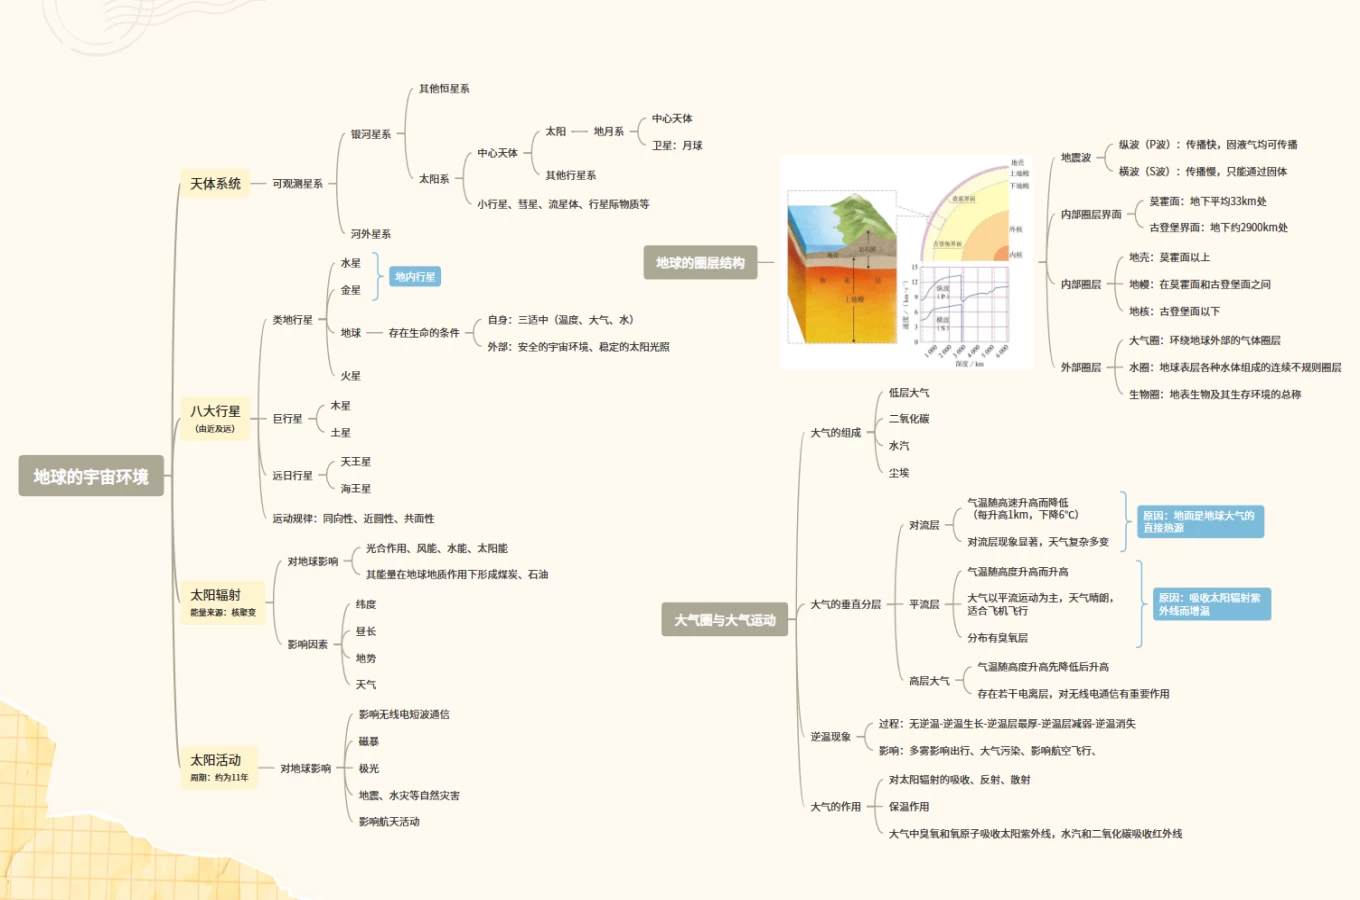1360x900 pixels.
Task: Select the 太阳辐射 topic node
Action: [x=223, y=602]
